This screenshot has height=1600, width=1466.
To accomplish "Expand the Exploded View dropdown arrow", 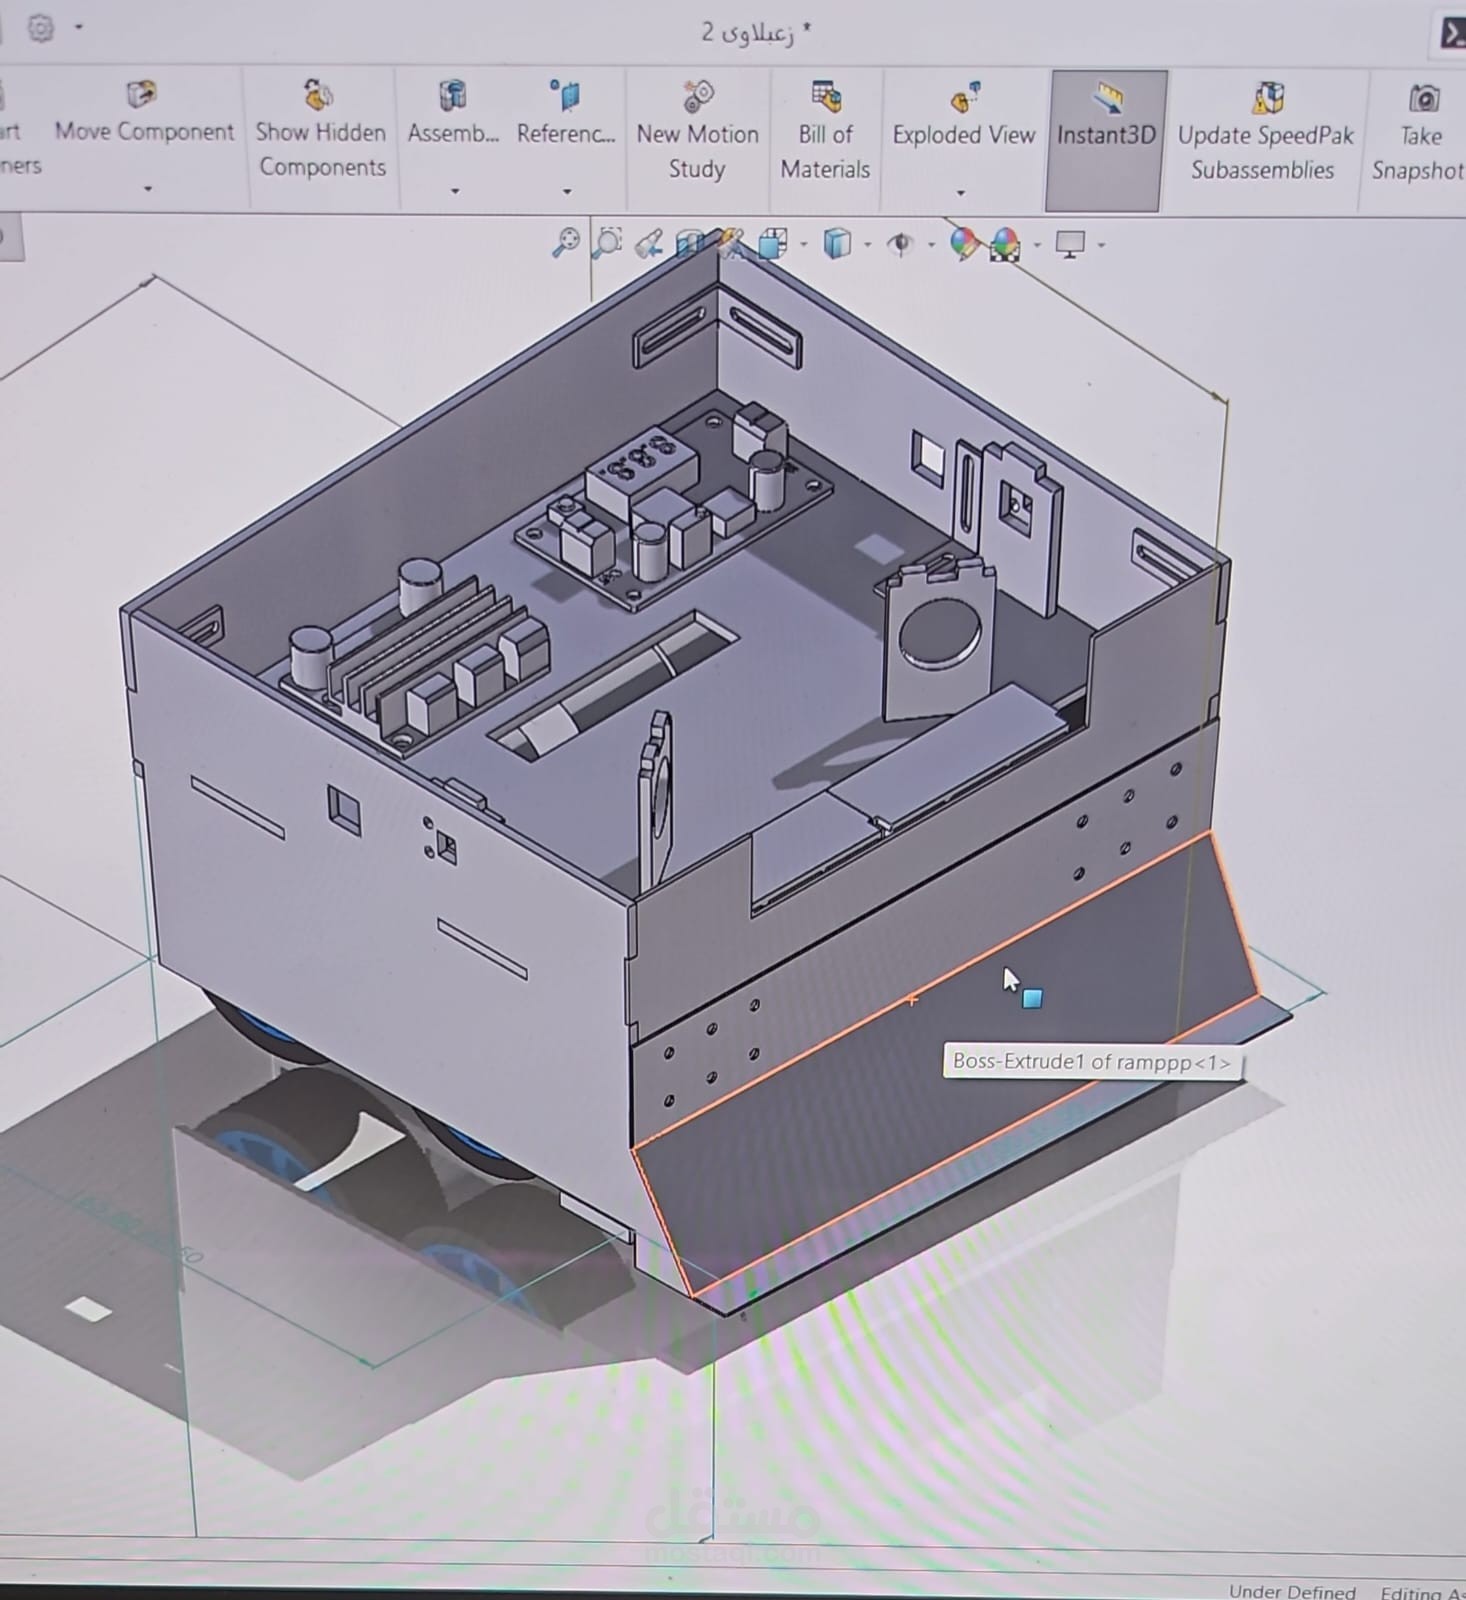I will [x=961, y=192].
